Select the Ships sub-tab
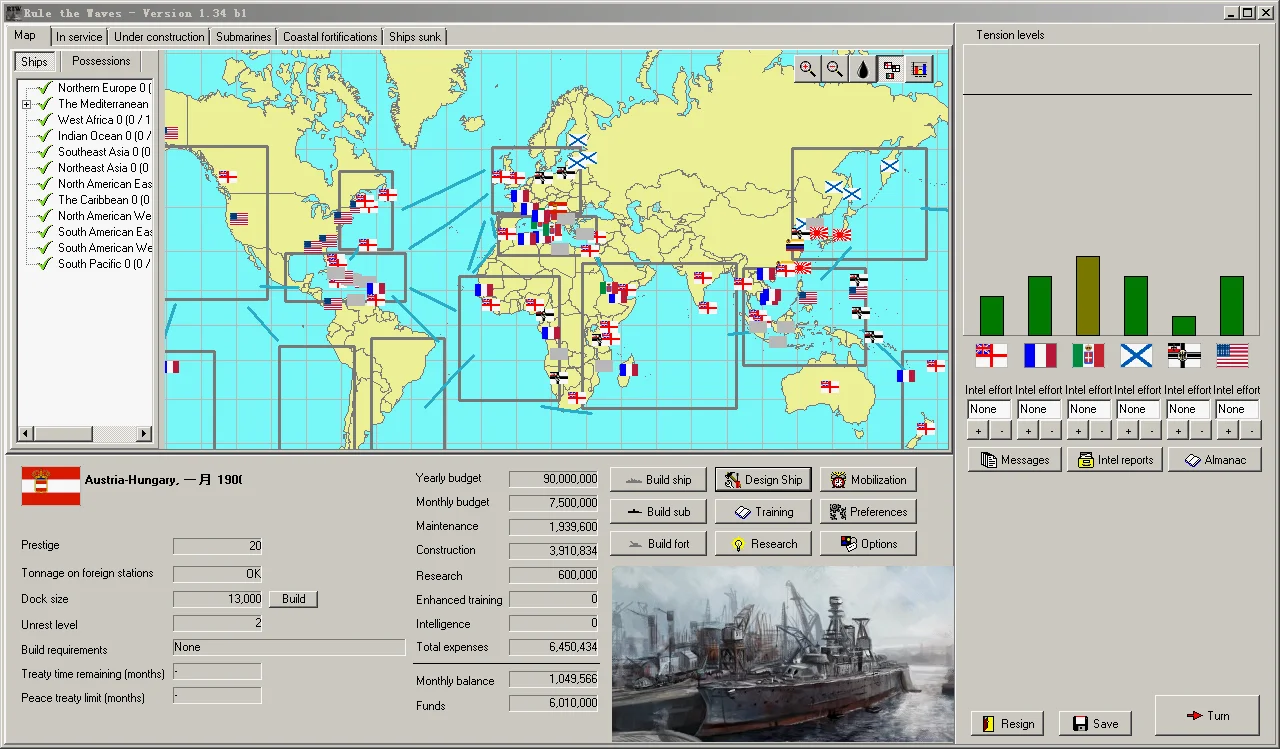Screen dimensions: 1280x749 coord(34,62)
